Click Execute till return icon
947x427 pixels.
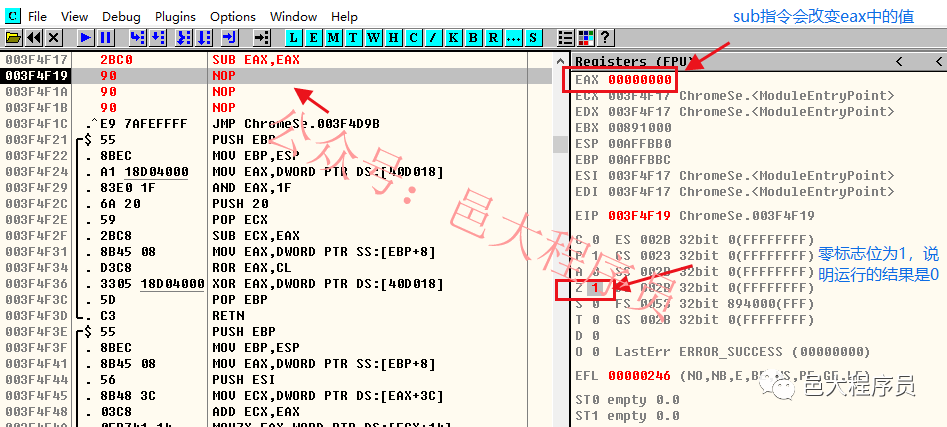(x=230, y=38)
